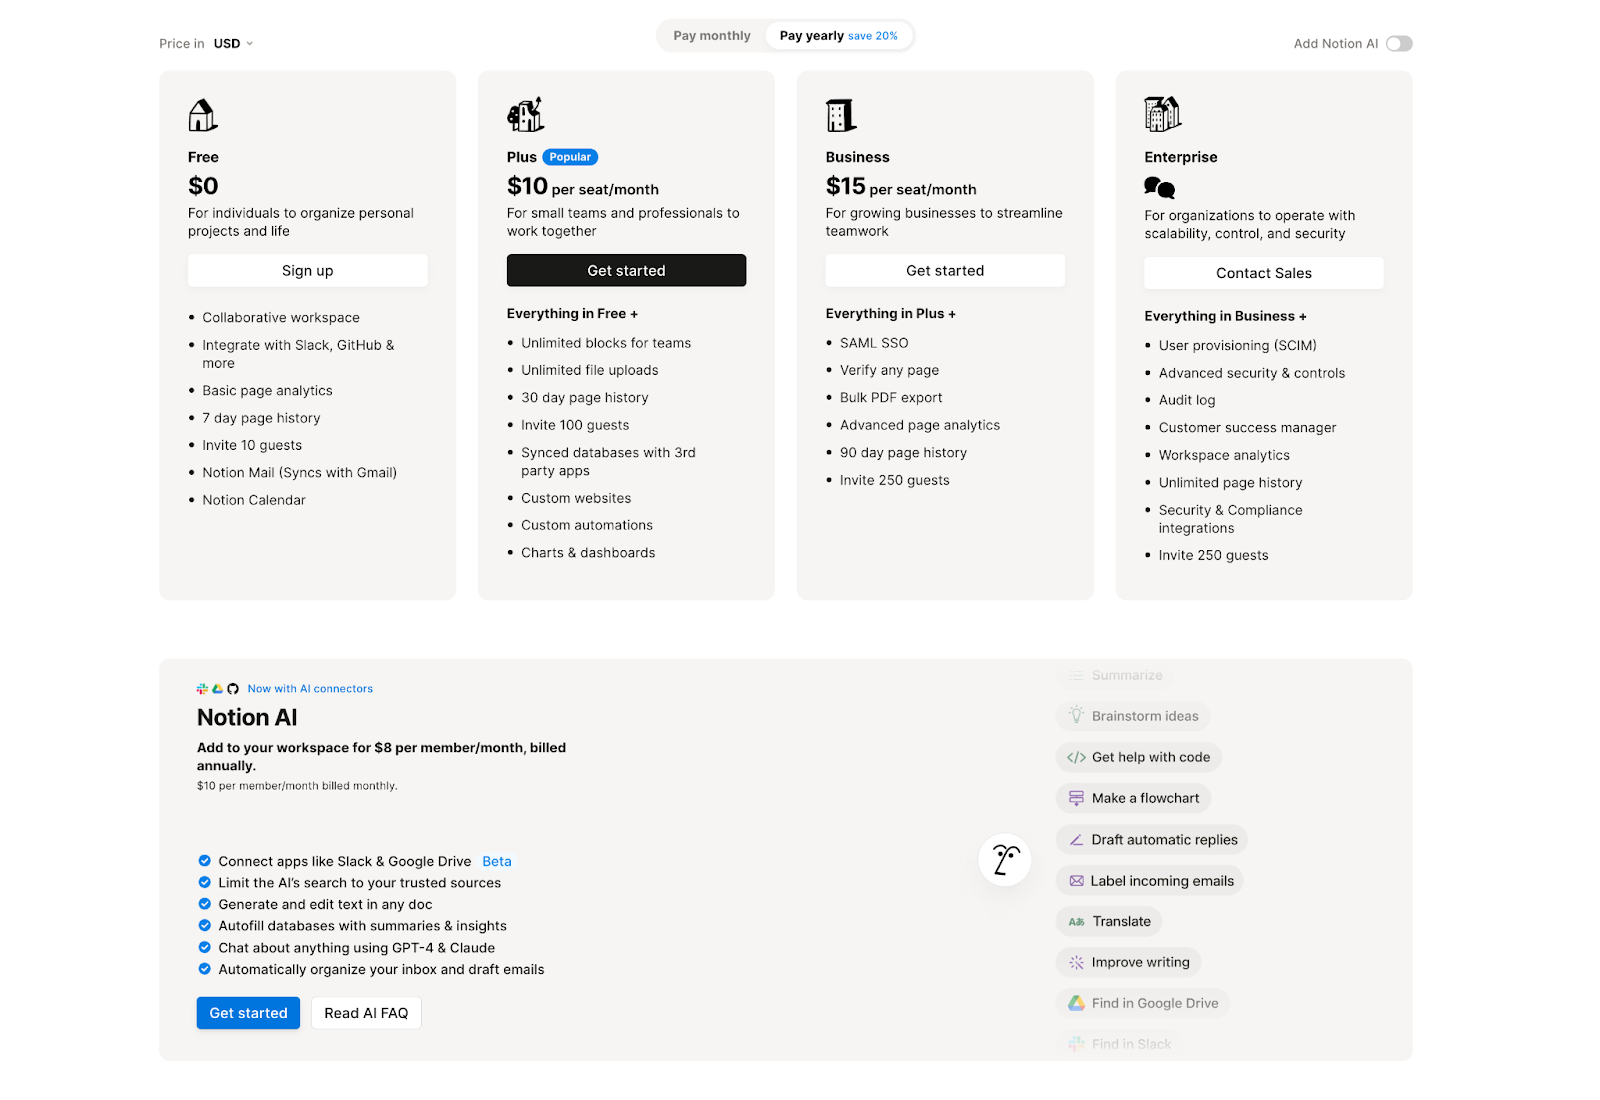Switch to Pay monthly billing
Image resolution: width=1600 pixels, height=1100 pixels.
712,36
